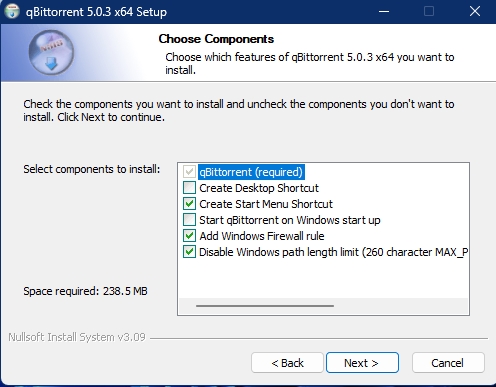The width and height of the screenshot is (496, 387).
Task: Uncheck Disable Windows path length limit checkbox
Action: [189, 252]
